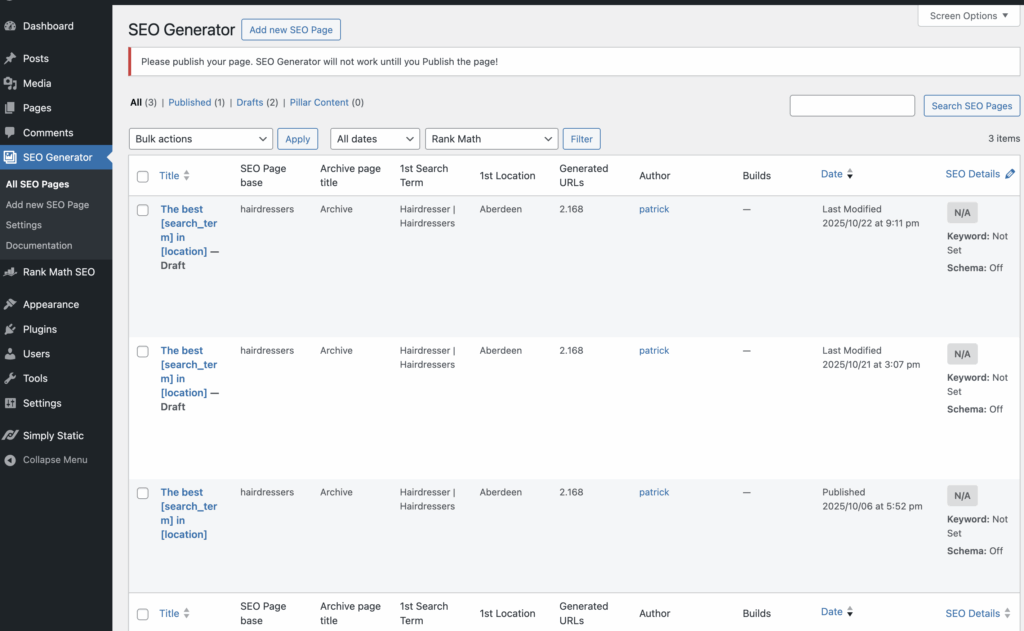Toggle the select-all checkbox in table header
The image size is (1024, 631).
point(143,176)
